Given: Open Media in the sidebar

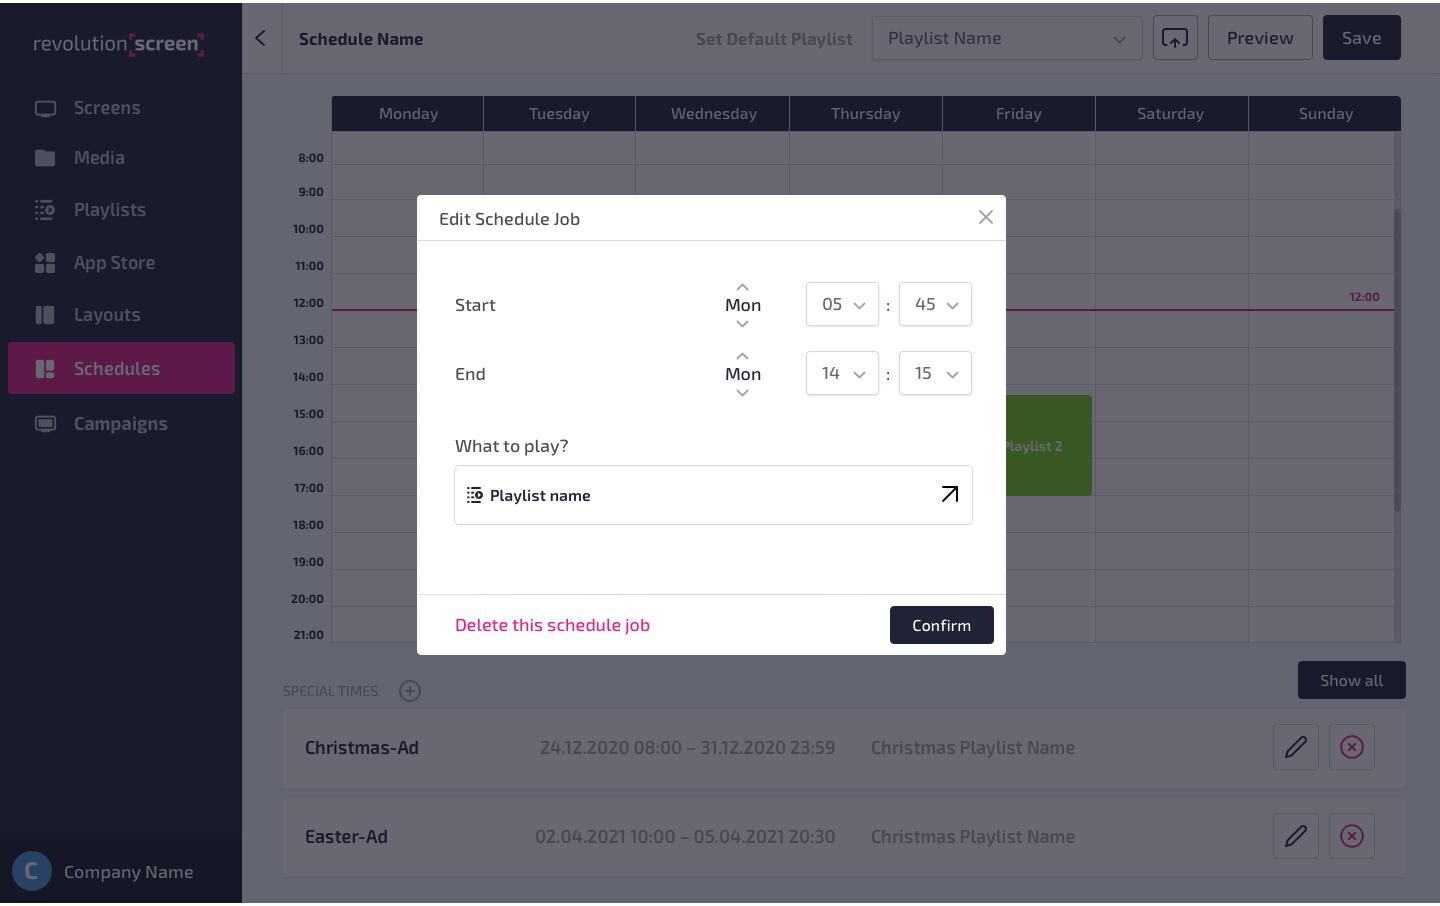Looking at the screenshot, I should 121,158.
